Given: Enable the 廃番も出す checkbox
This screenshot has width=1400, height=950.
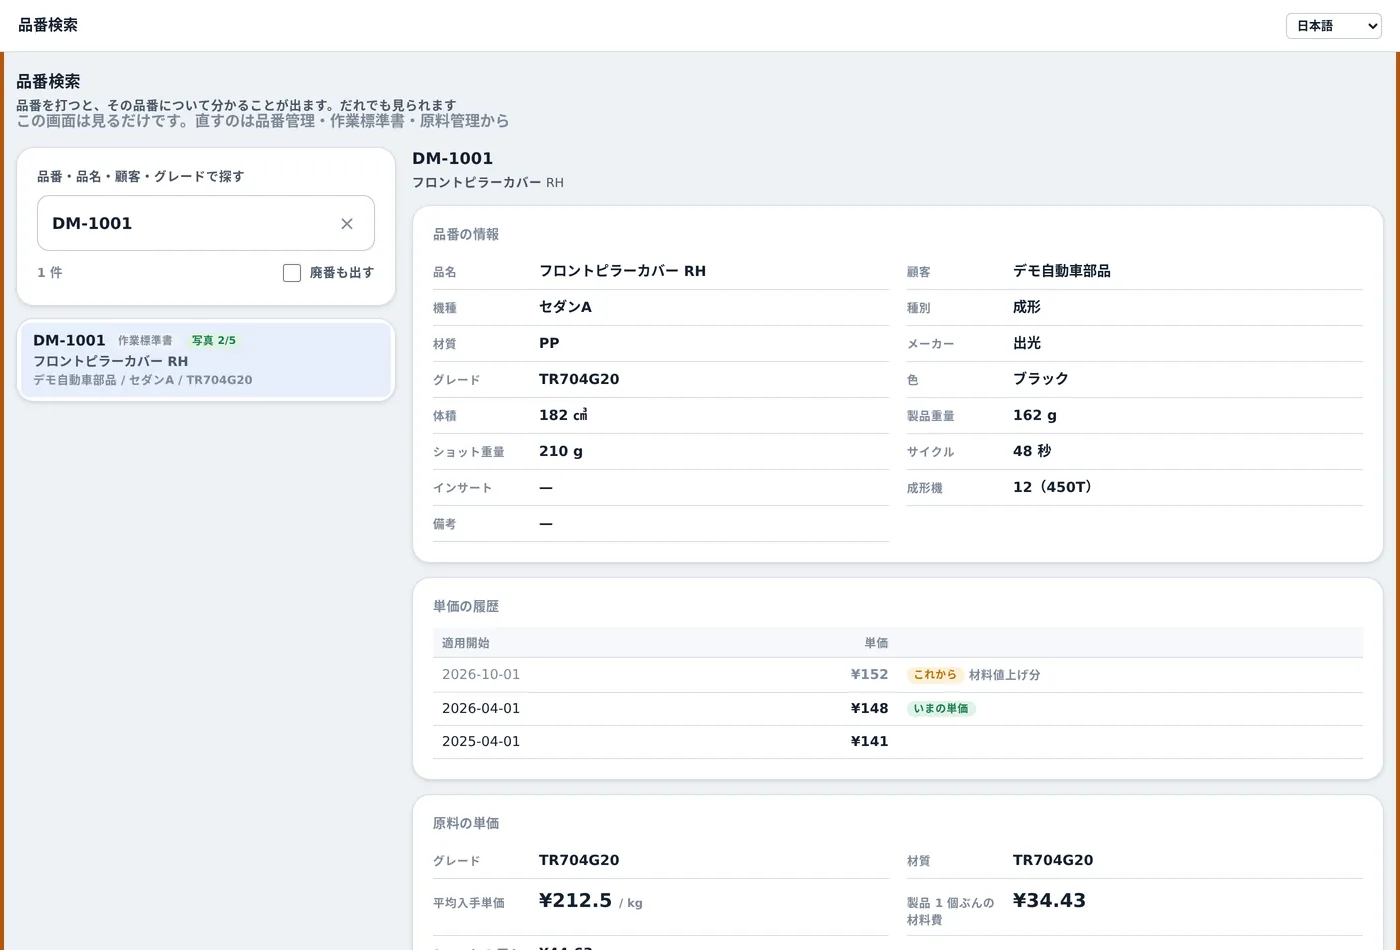Looking at the screenshot, I should click(x=292, y=273).
